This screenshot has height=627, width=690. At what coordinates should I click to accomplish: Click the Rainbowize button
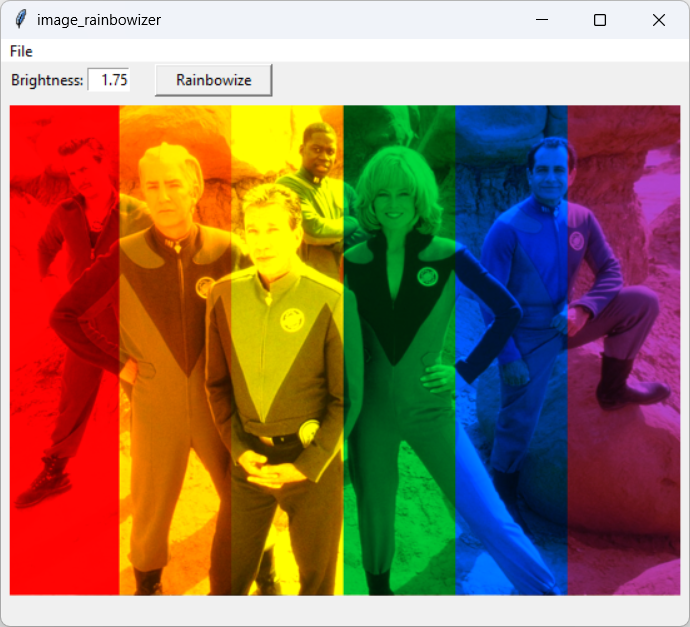coord(213,80)
